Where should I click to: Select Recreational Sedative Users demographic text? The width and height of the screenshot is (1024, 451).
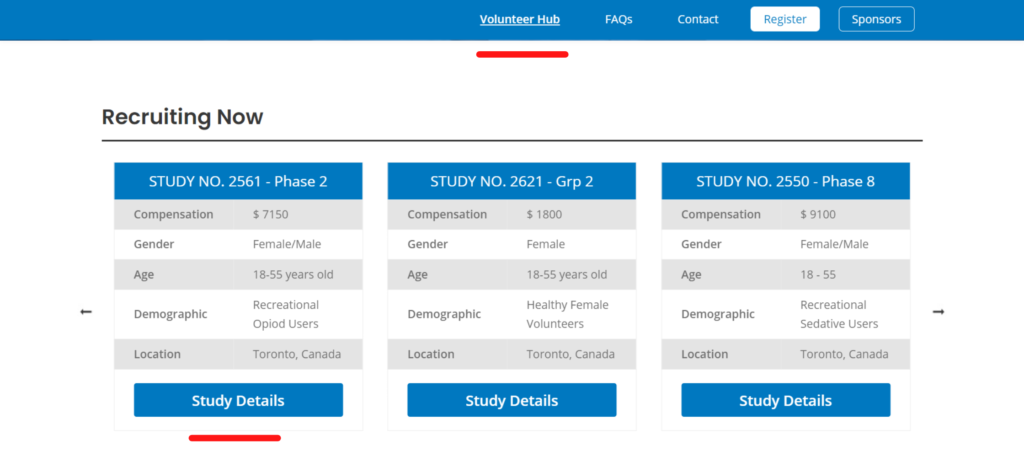(x=839, y=314)
